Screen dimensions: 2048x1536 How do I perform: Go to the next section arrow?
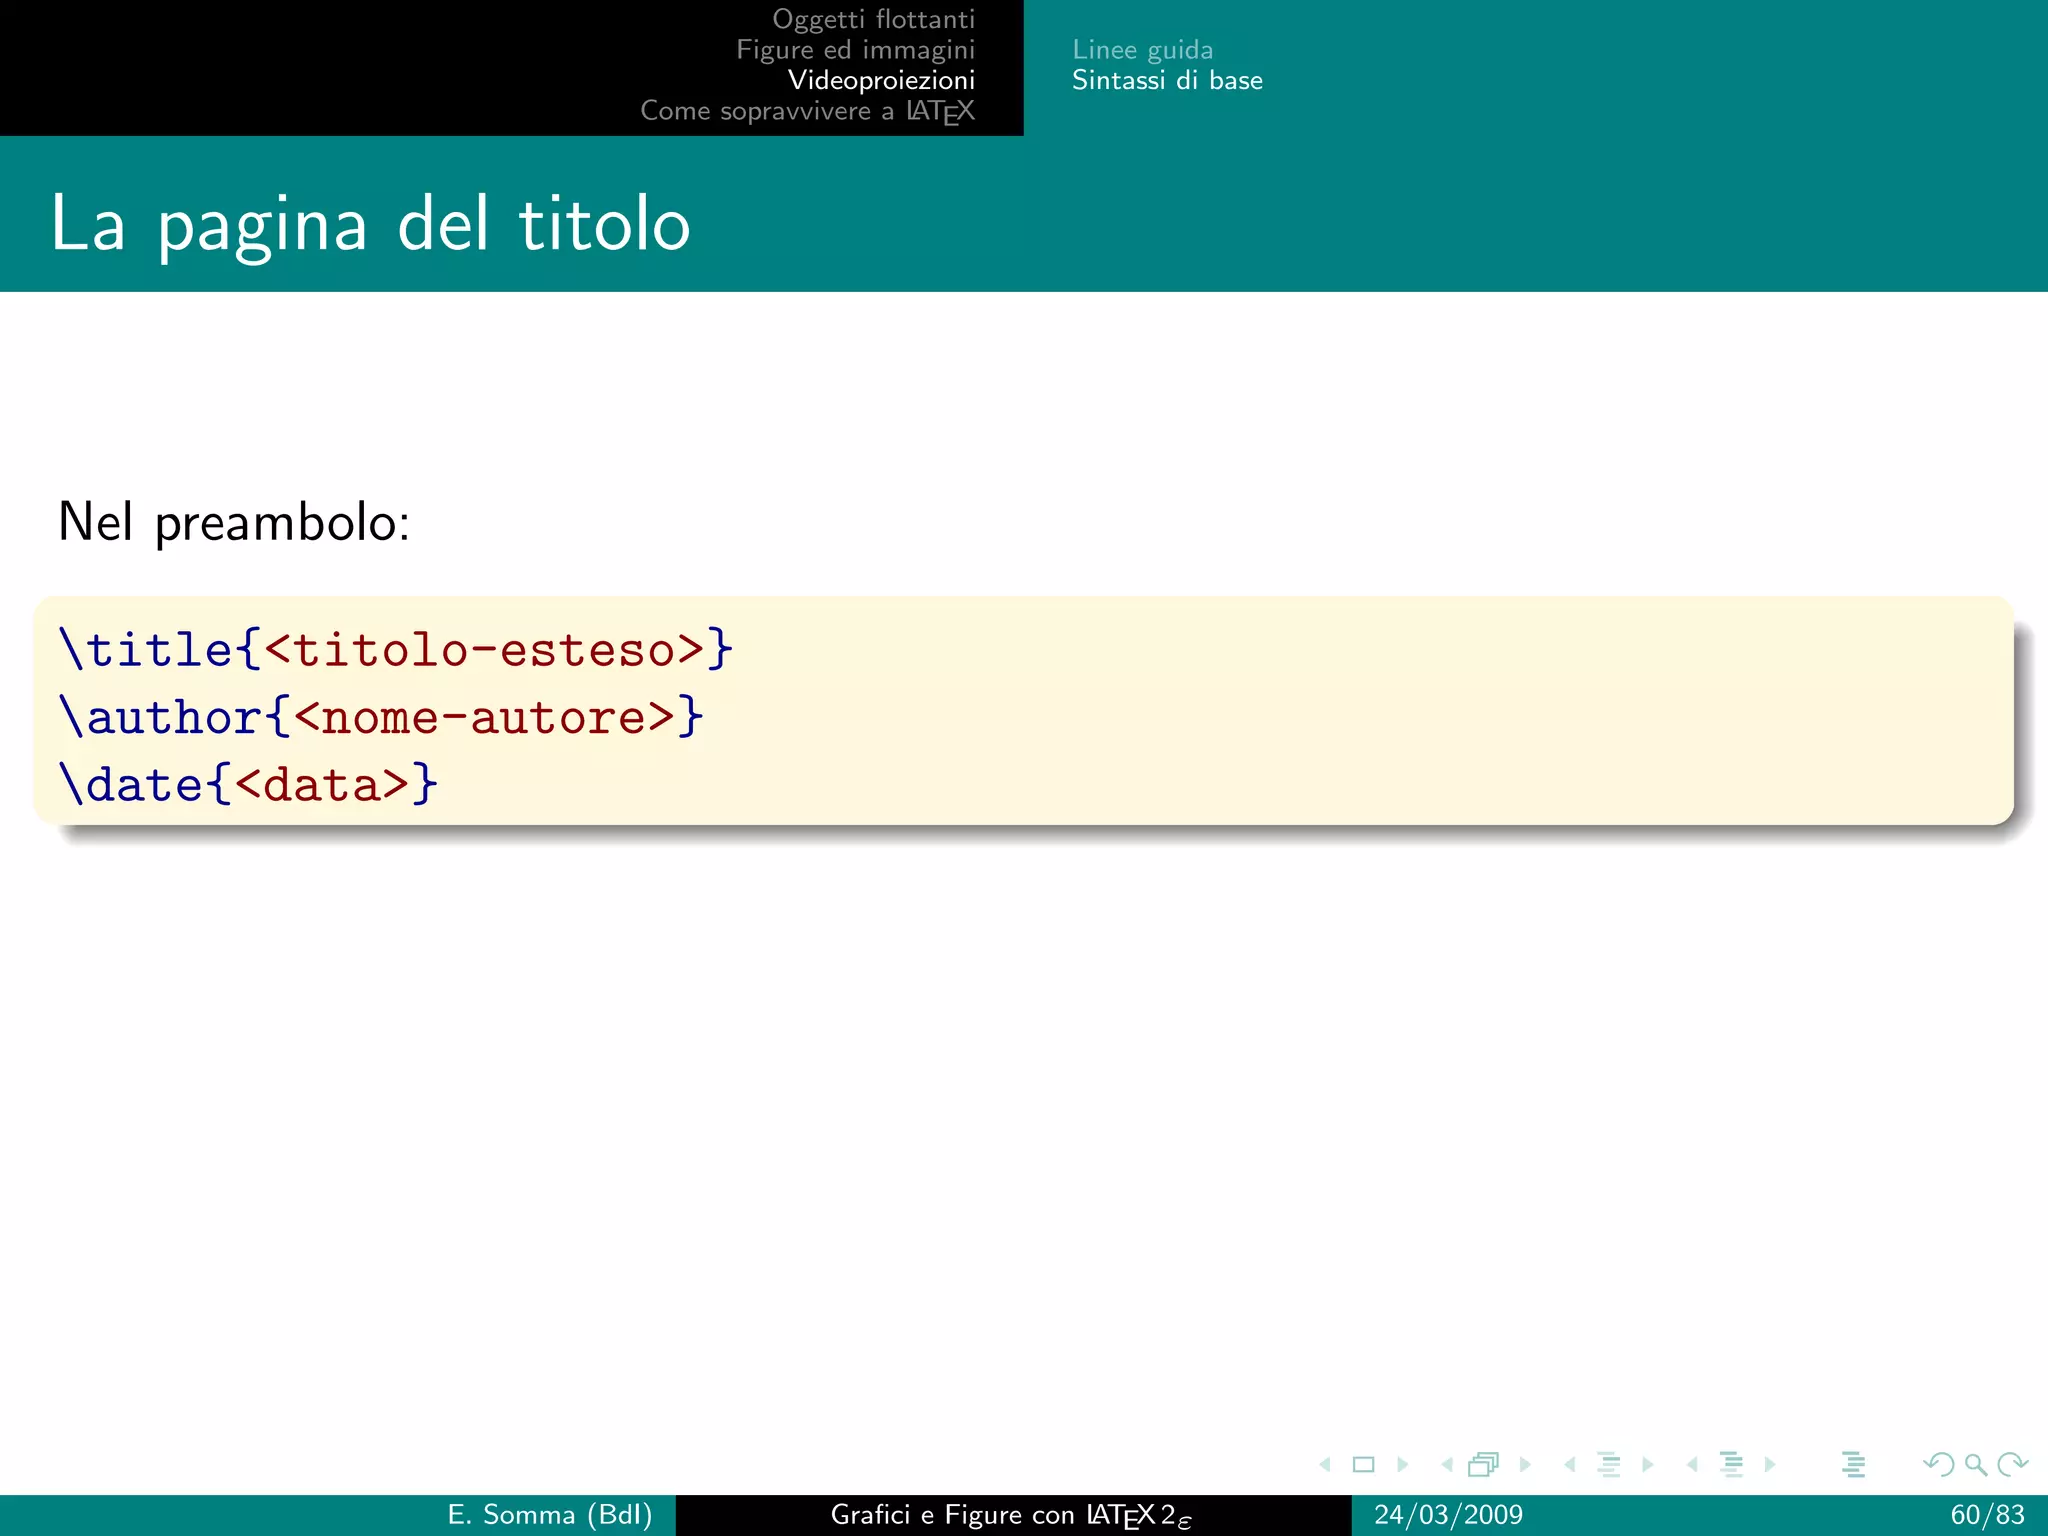[1770, 1465]
